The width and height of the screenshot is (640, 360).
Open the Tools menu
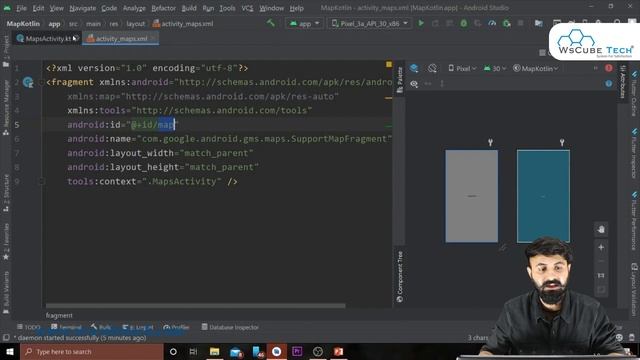[227, 8]
